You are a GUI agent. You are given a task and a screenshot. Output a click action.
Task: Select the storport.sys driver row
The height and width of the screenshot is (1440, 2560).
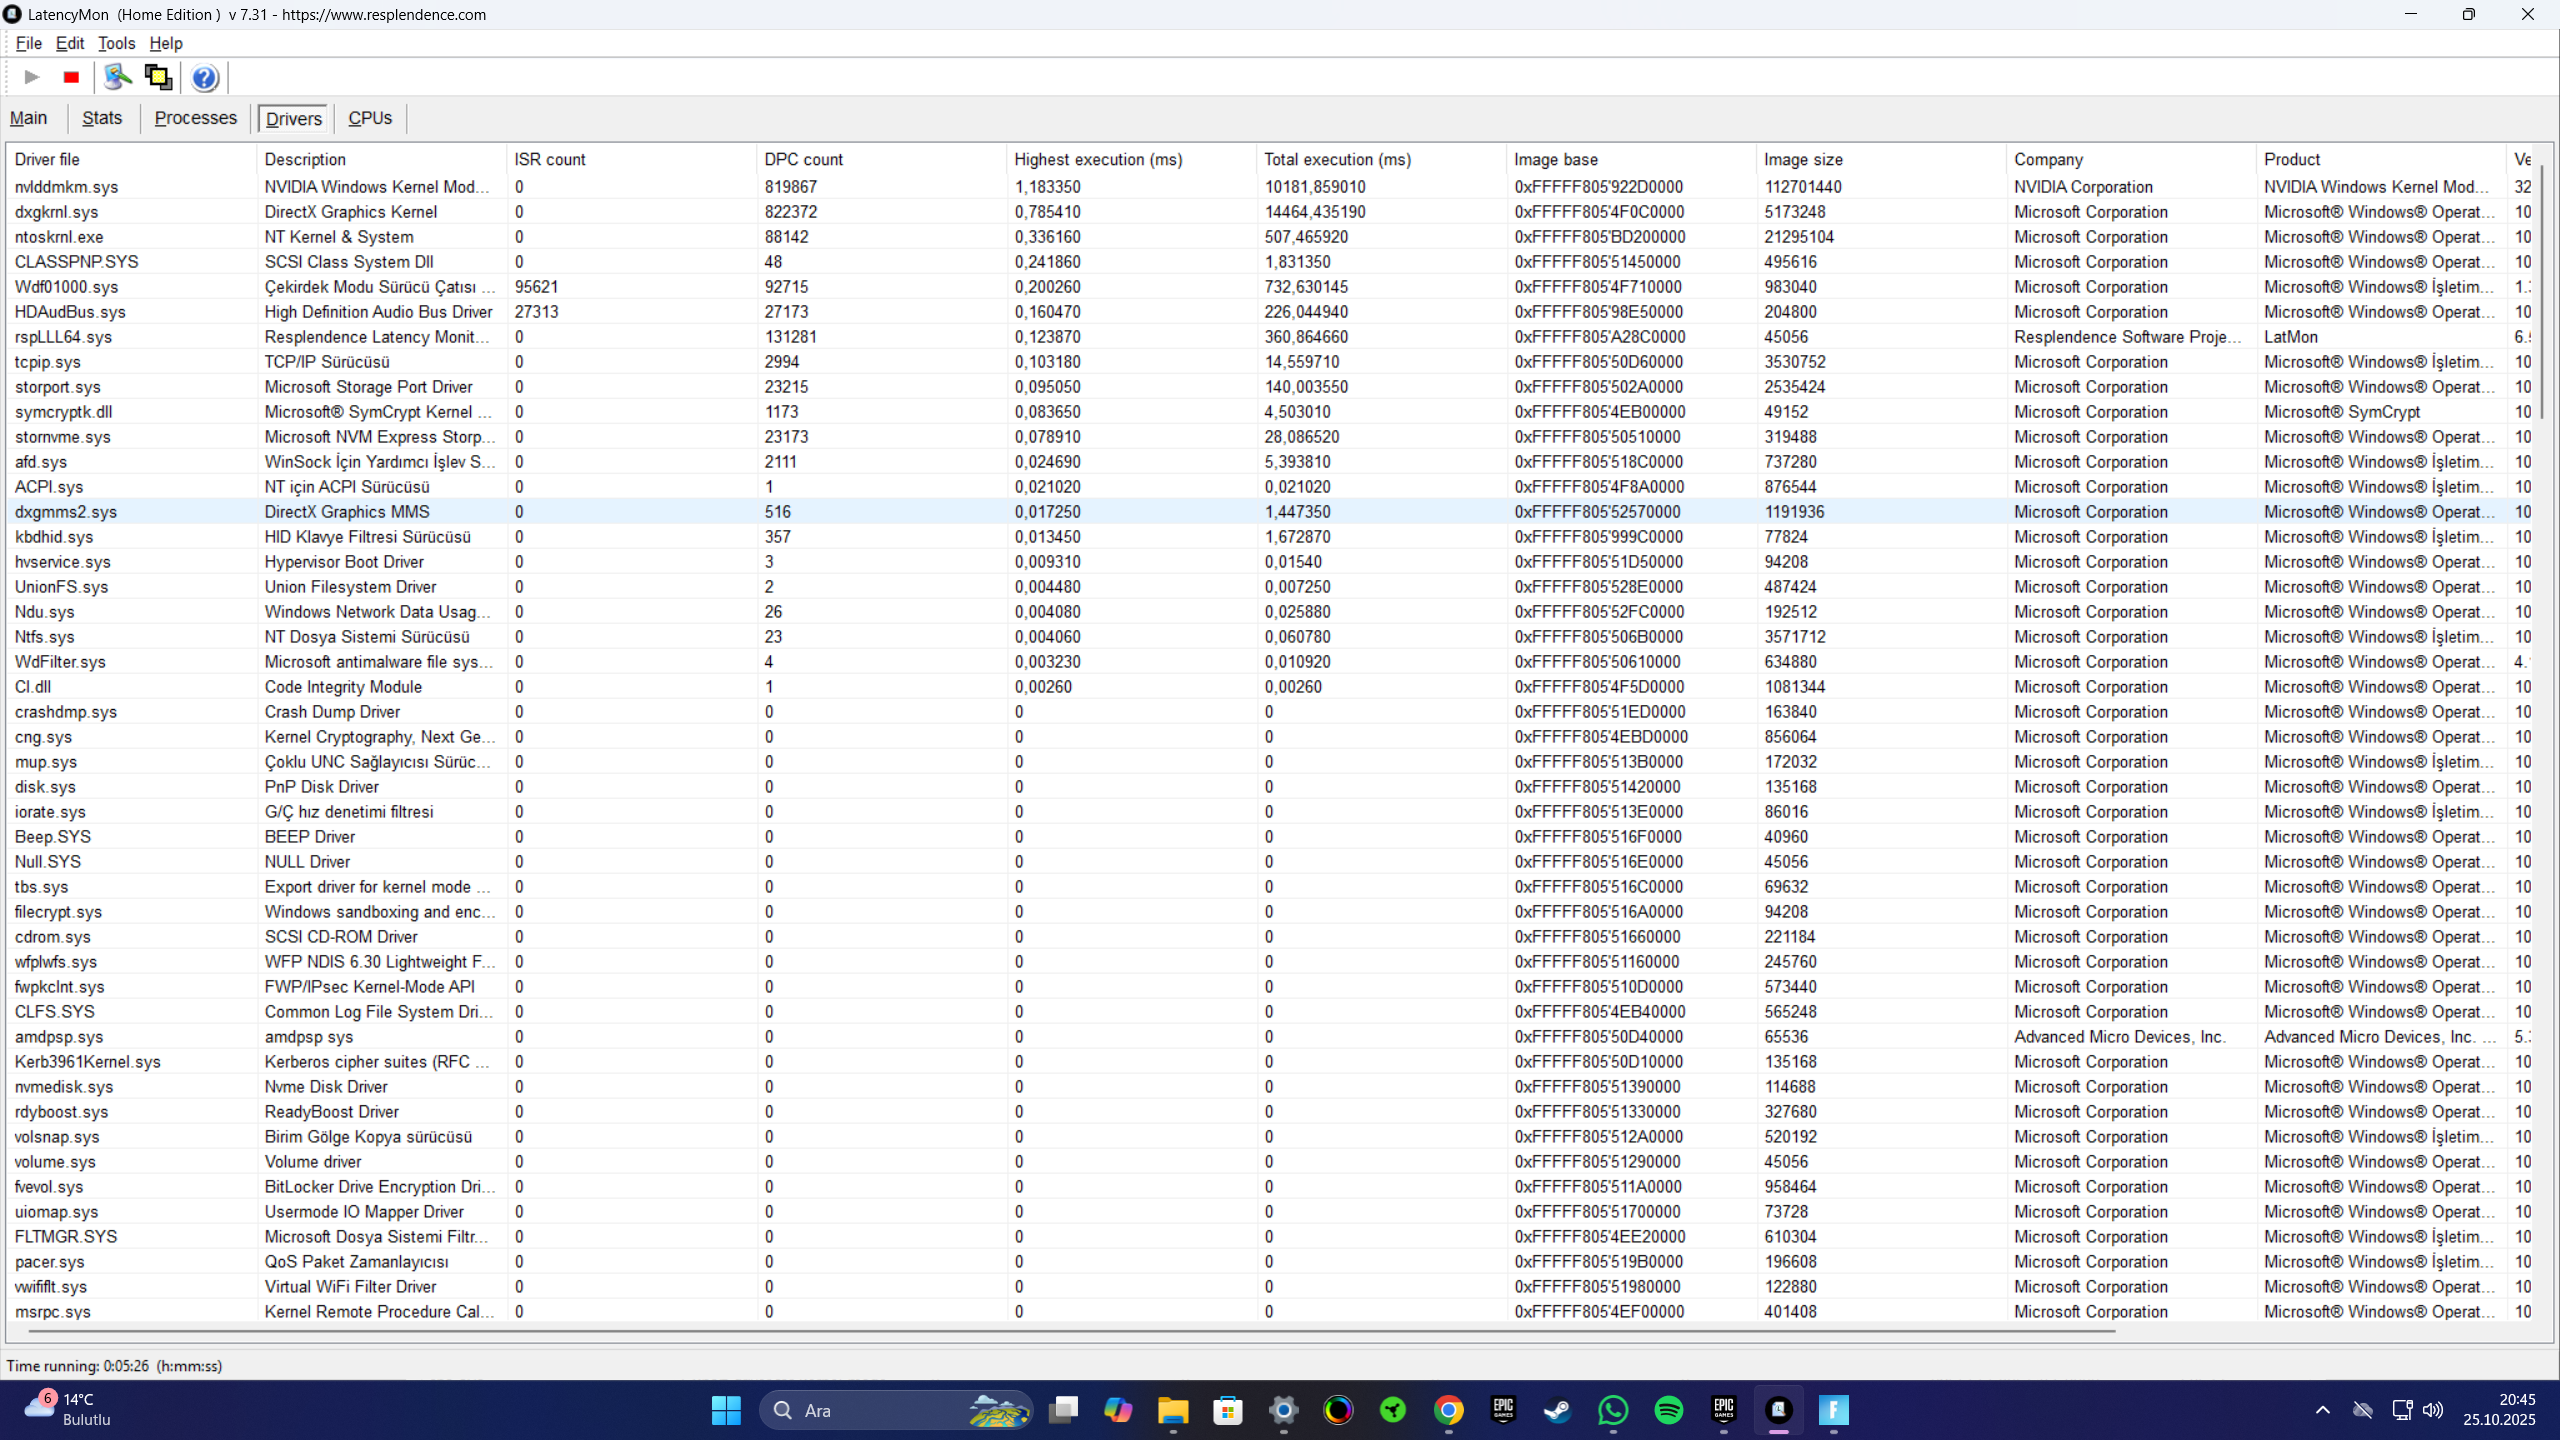tap(1270, 387)
